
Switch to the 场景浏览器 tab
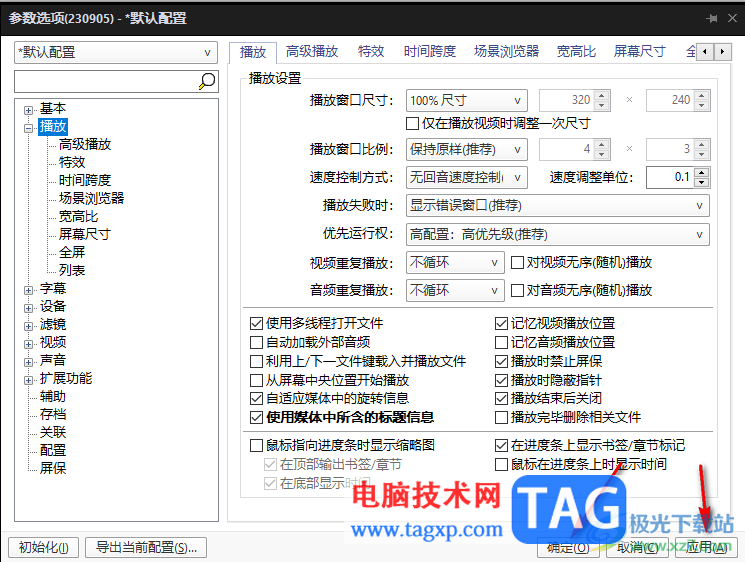pos(506,51)
